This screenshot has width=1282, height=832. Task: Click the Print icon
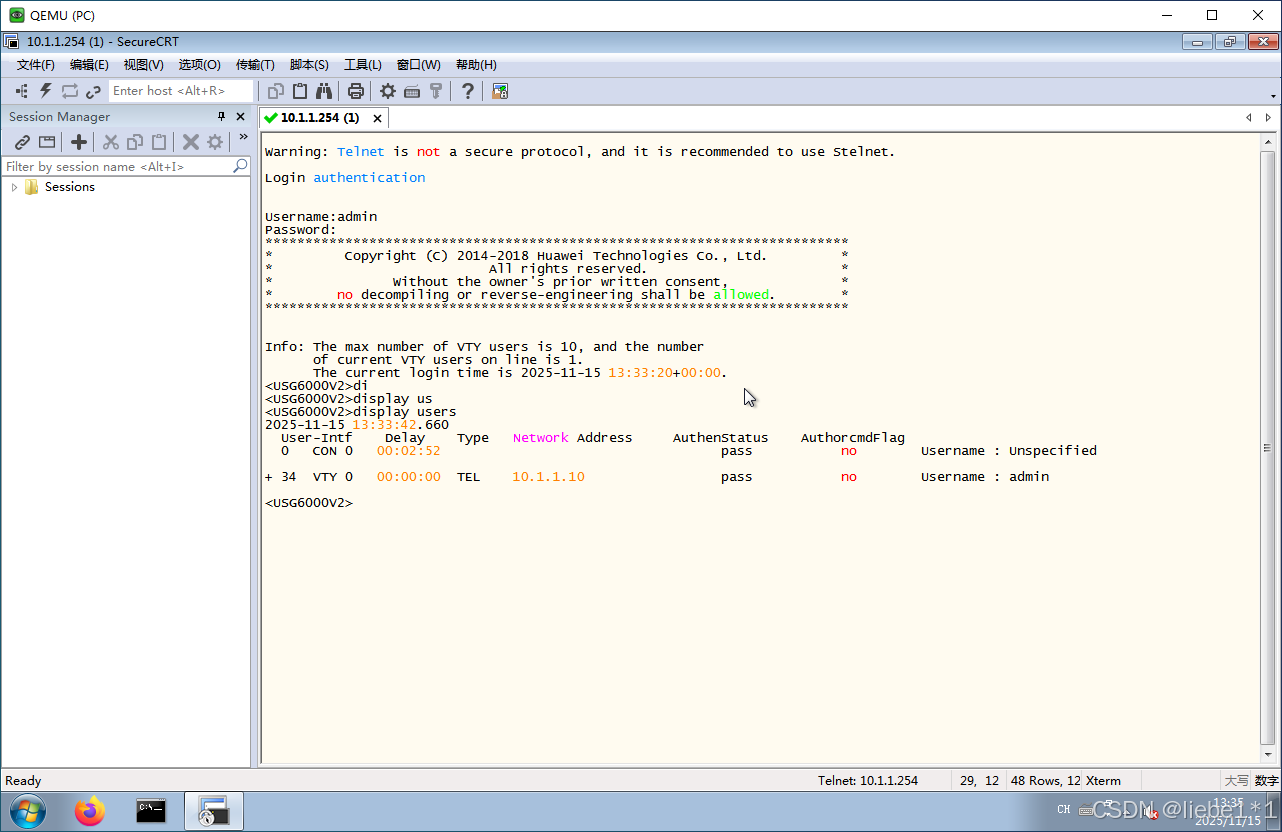pyautogui.click(x=355, y=91)
